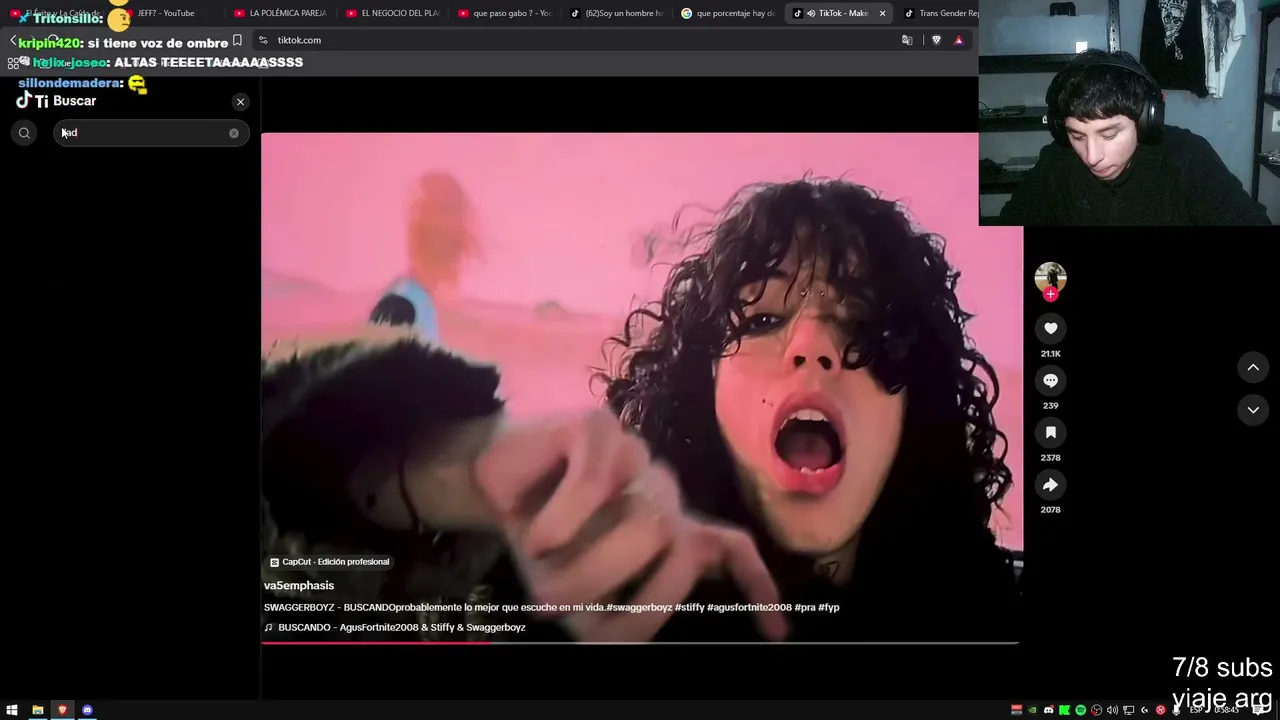Close the active TikTok - Make tab
1280x720 pixels.
[882, 13]
